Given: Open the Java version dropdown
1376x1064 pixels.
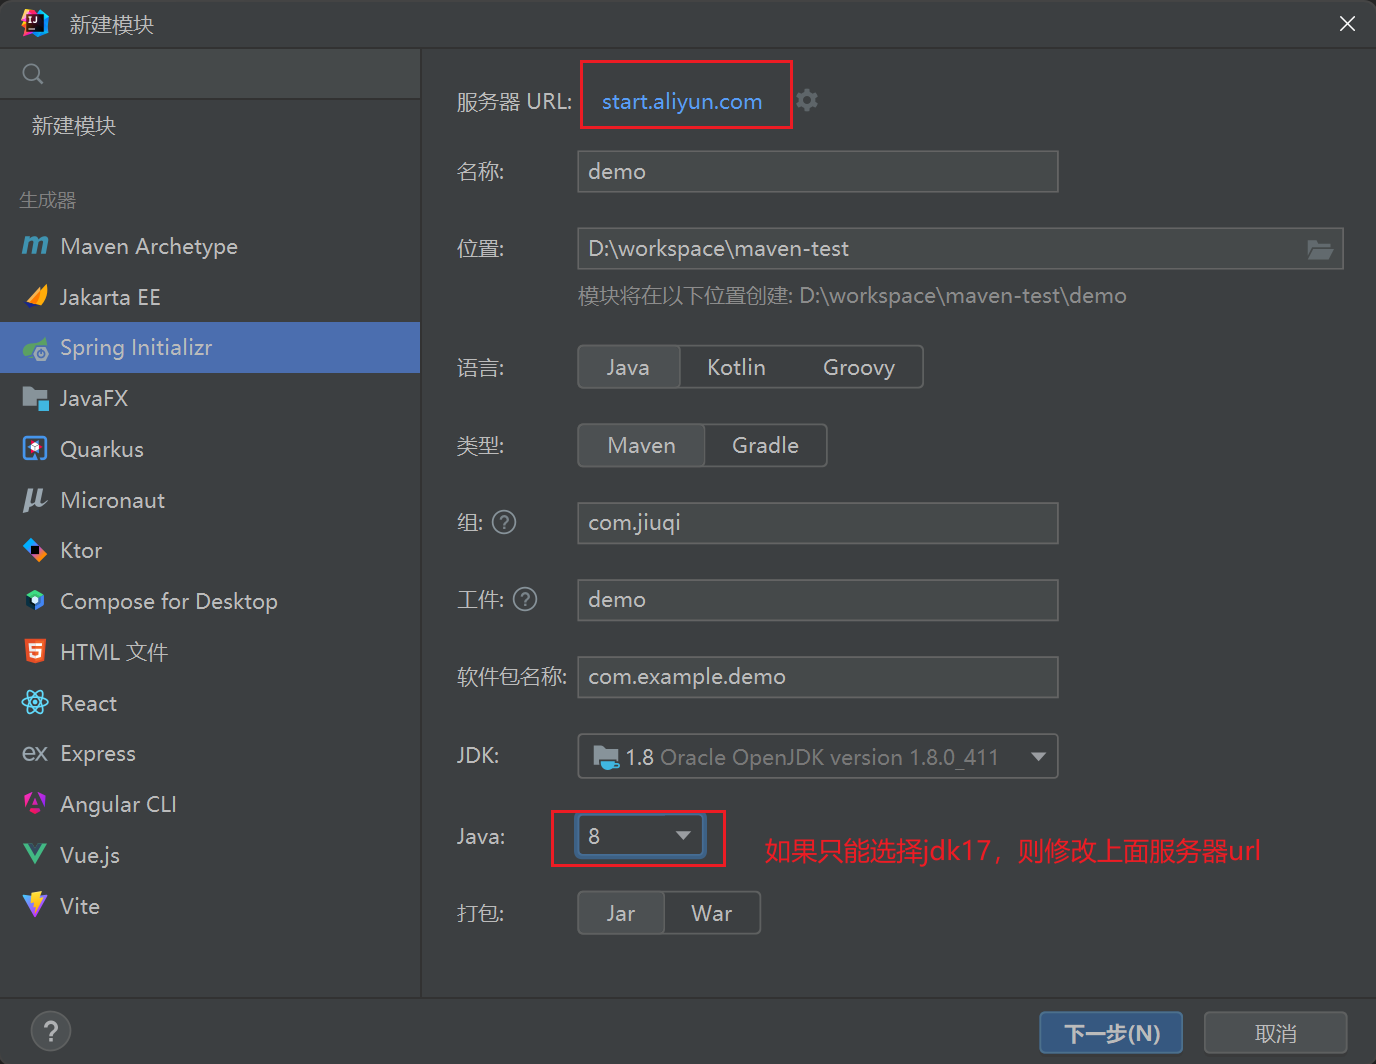Looking at the screenshot, I should click(x=640, y=836).
